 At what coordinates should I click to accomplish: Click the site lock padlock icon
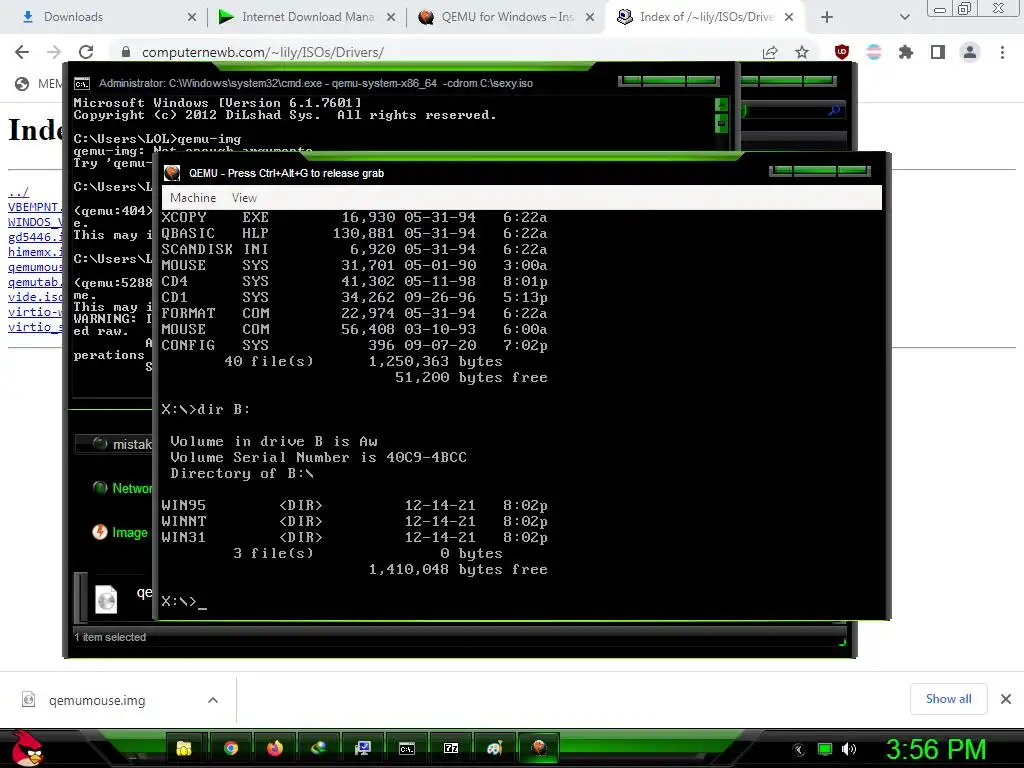tap(127, 52)
